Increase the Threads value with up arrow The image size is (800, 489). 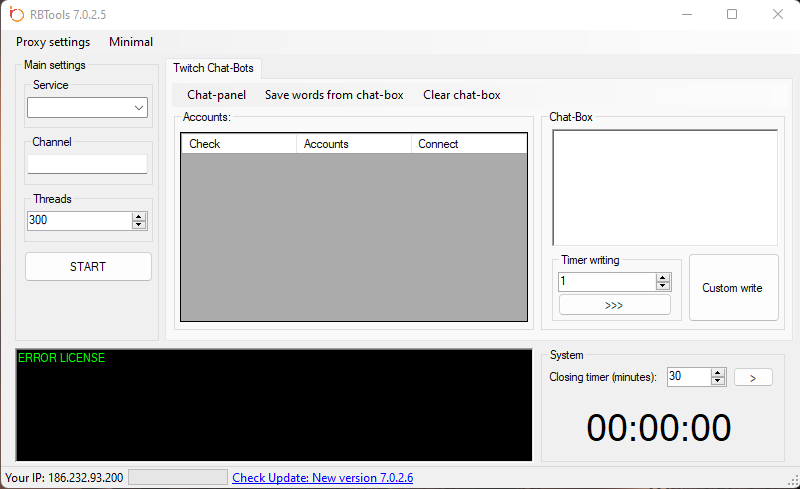139,216
